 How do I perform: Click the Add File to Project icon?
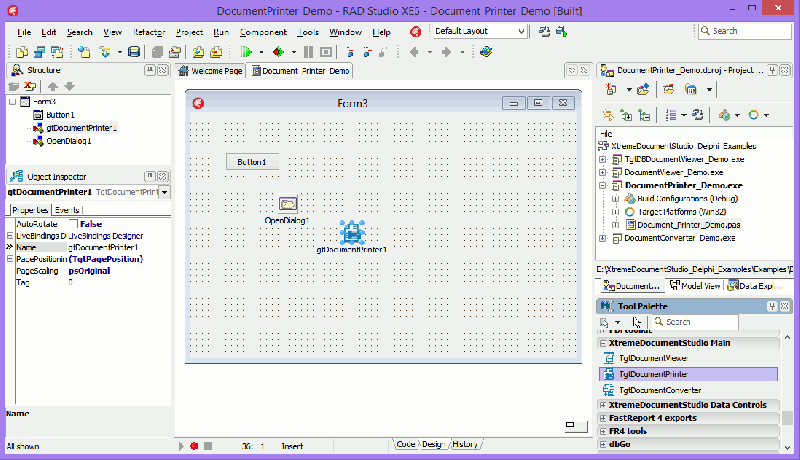[198, 52]
